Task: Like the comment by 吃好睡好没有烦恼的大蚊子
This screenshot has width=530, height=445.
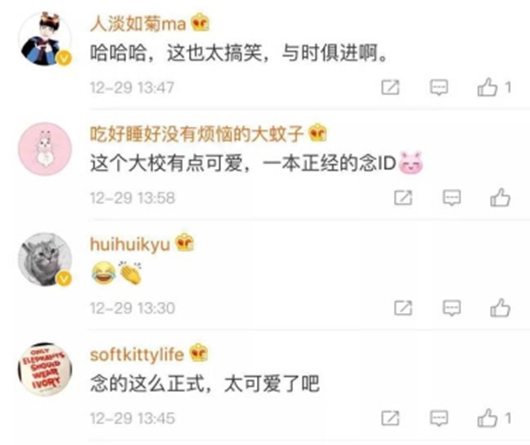Action: 500,198
